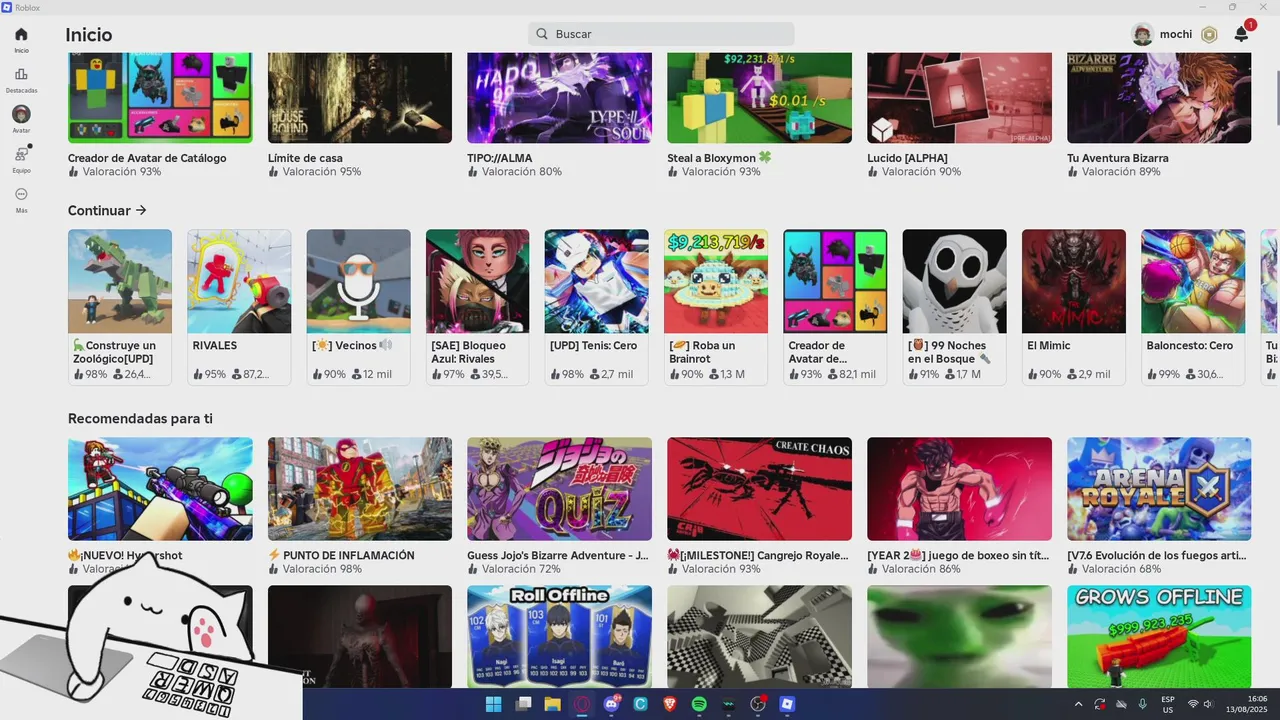The width and height of the screenshot is (1280, 720).
Task: Open OBS Studio from the taskbar
Action: [x=758, y=704]
